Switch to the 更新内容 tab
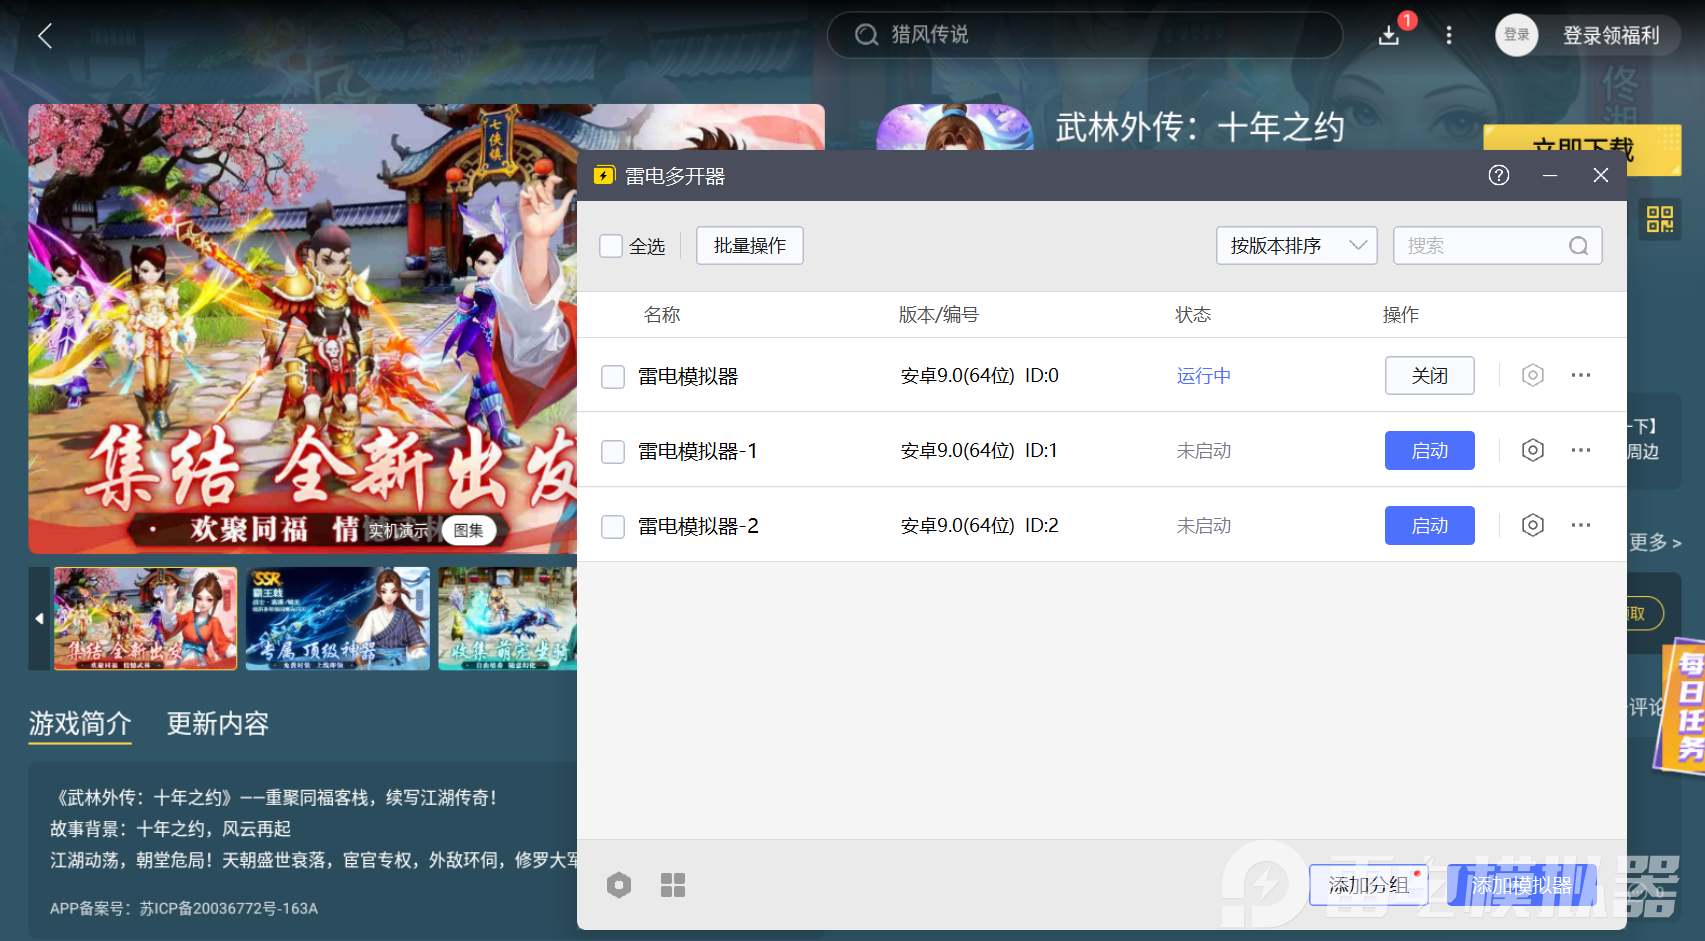This screenshot has height=941, width=1705. coord(218,724)
